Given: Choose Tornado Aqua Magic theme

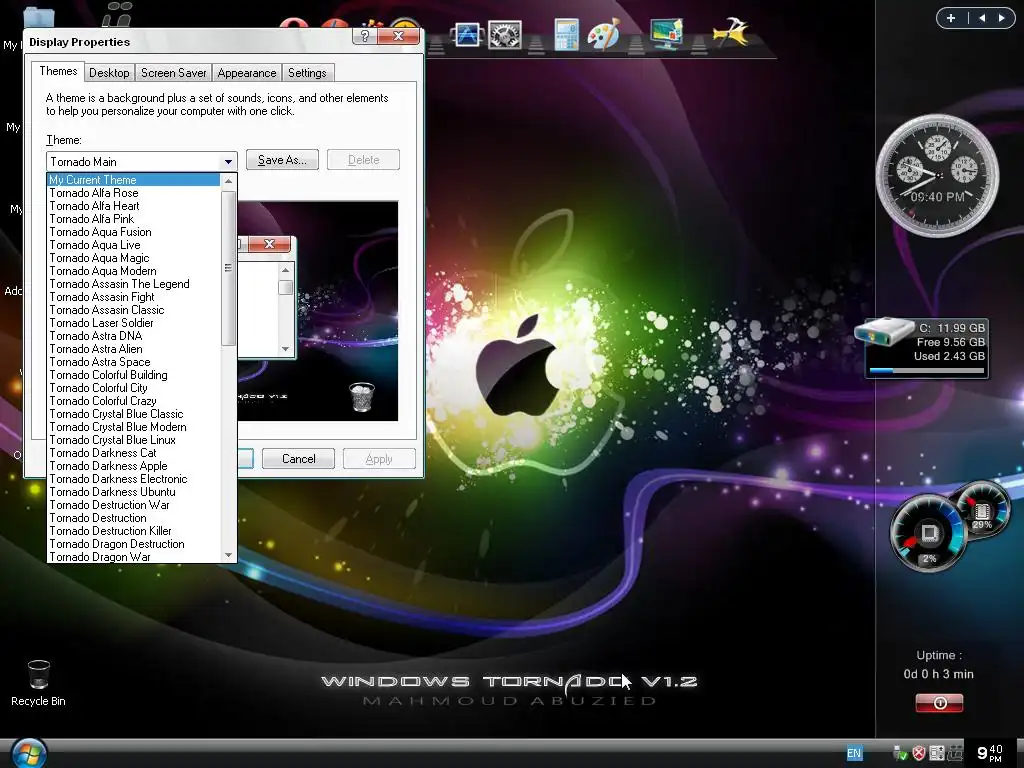Looking at the screenshot, I should 134,258.
